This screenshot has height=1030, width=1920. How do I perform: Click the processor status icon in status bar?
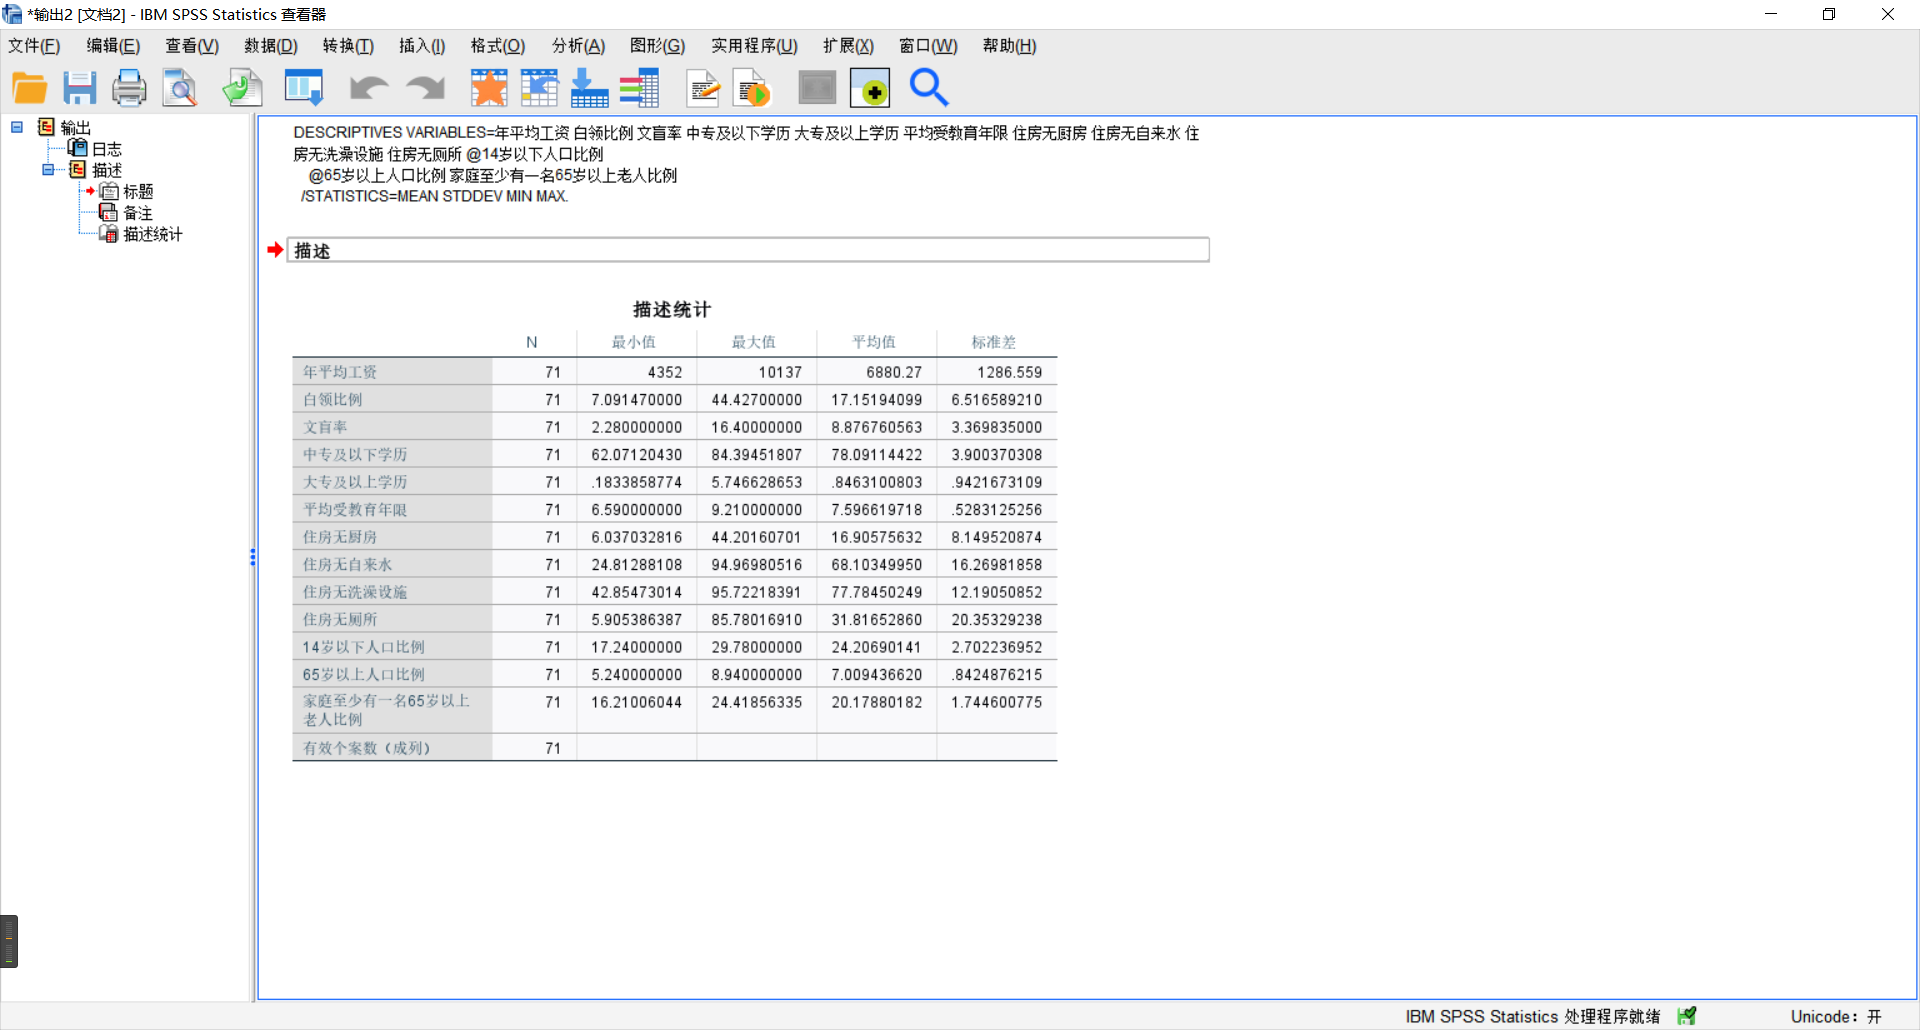pyautogui.click(x=1687, y=1016)
